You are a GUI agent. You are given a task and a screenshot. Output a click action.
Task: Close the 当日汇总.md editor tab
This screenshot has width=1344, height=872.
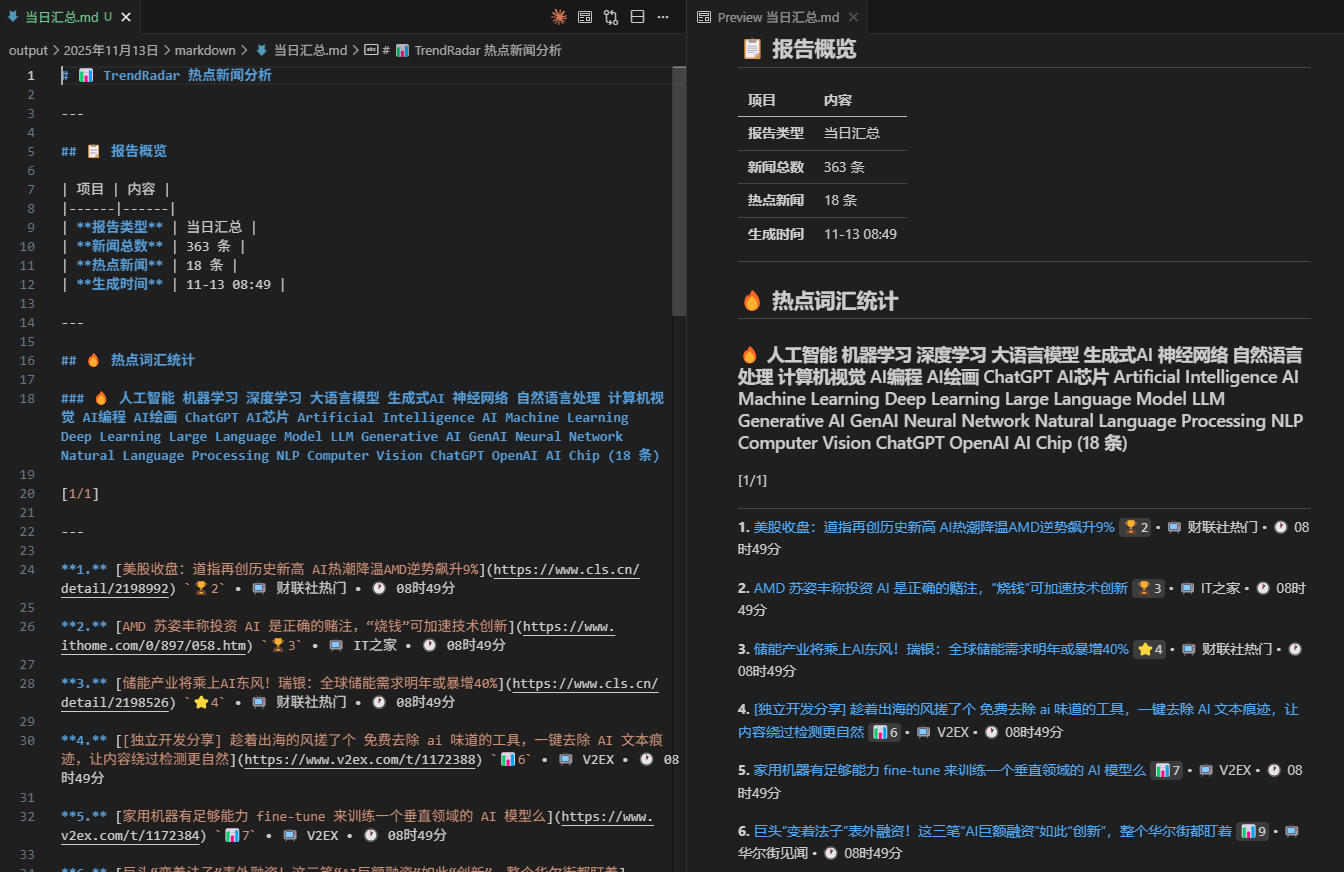(127, 17)
